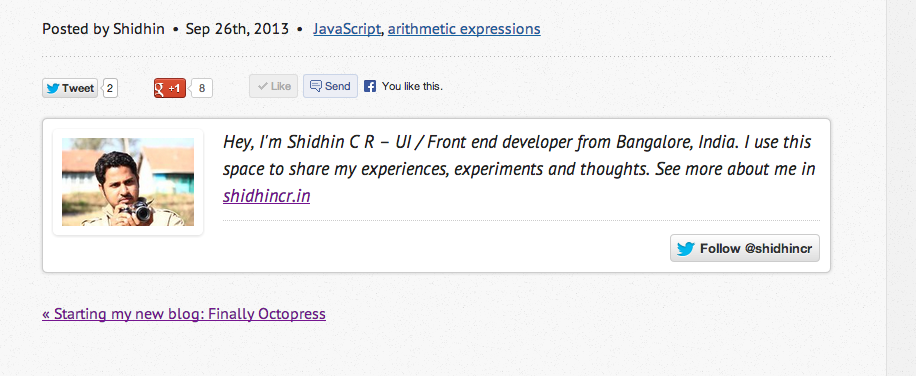Click the Twitter bird on the Tweet button
This screenshot has height=376, width=916.
tap(53, 88)
